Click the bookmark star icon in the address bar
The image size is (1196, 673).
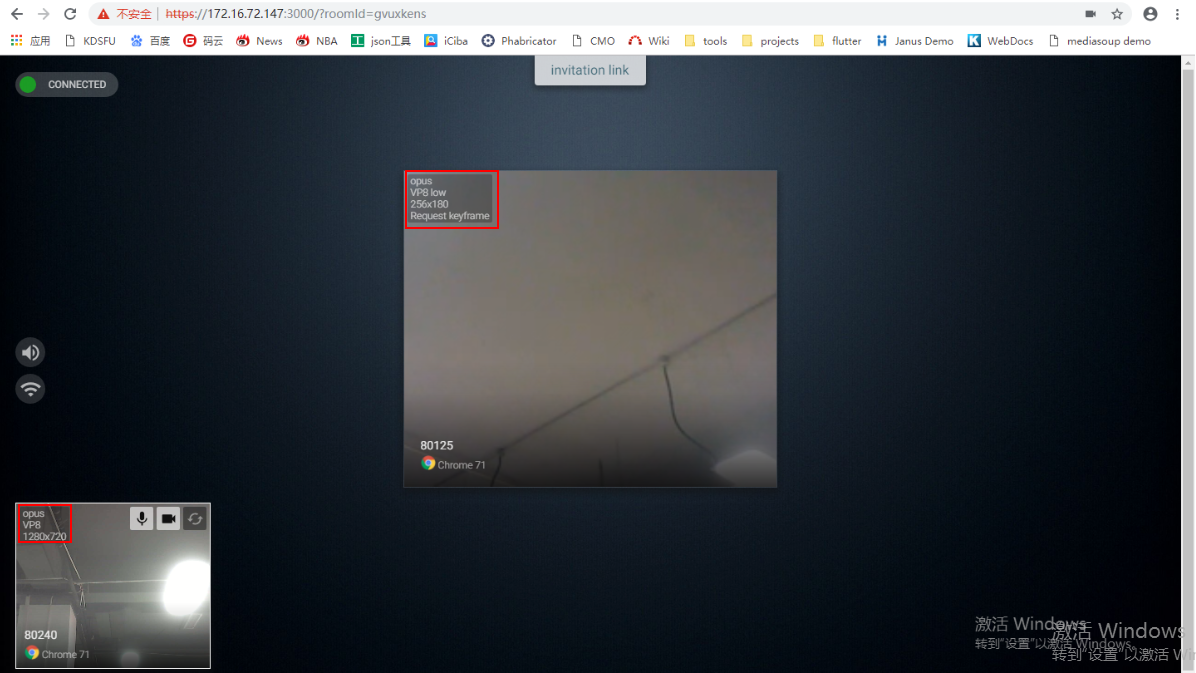click(1118, 14)
